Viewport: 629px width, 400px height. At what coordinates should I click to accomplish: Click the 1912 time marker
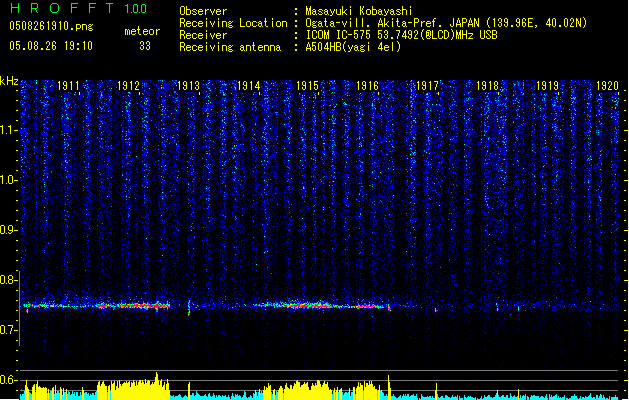[x=128, y=86]
